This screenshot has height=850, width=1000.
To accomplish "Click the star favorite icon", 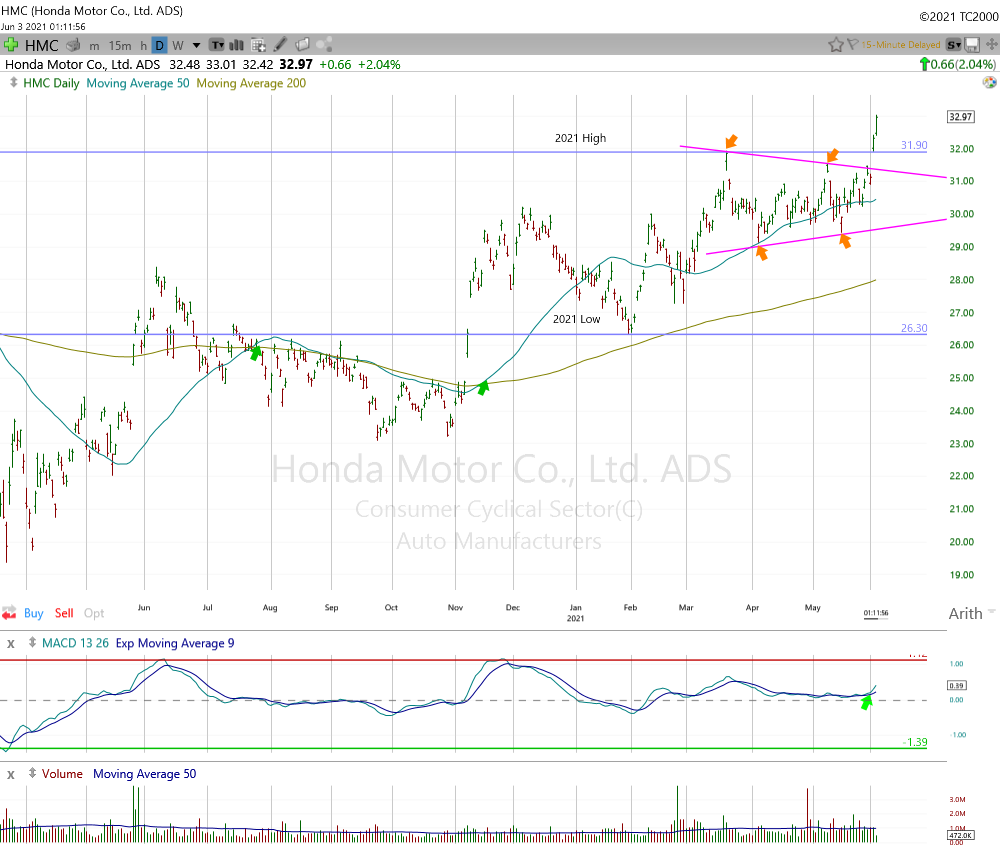I will tap(835, 45).
